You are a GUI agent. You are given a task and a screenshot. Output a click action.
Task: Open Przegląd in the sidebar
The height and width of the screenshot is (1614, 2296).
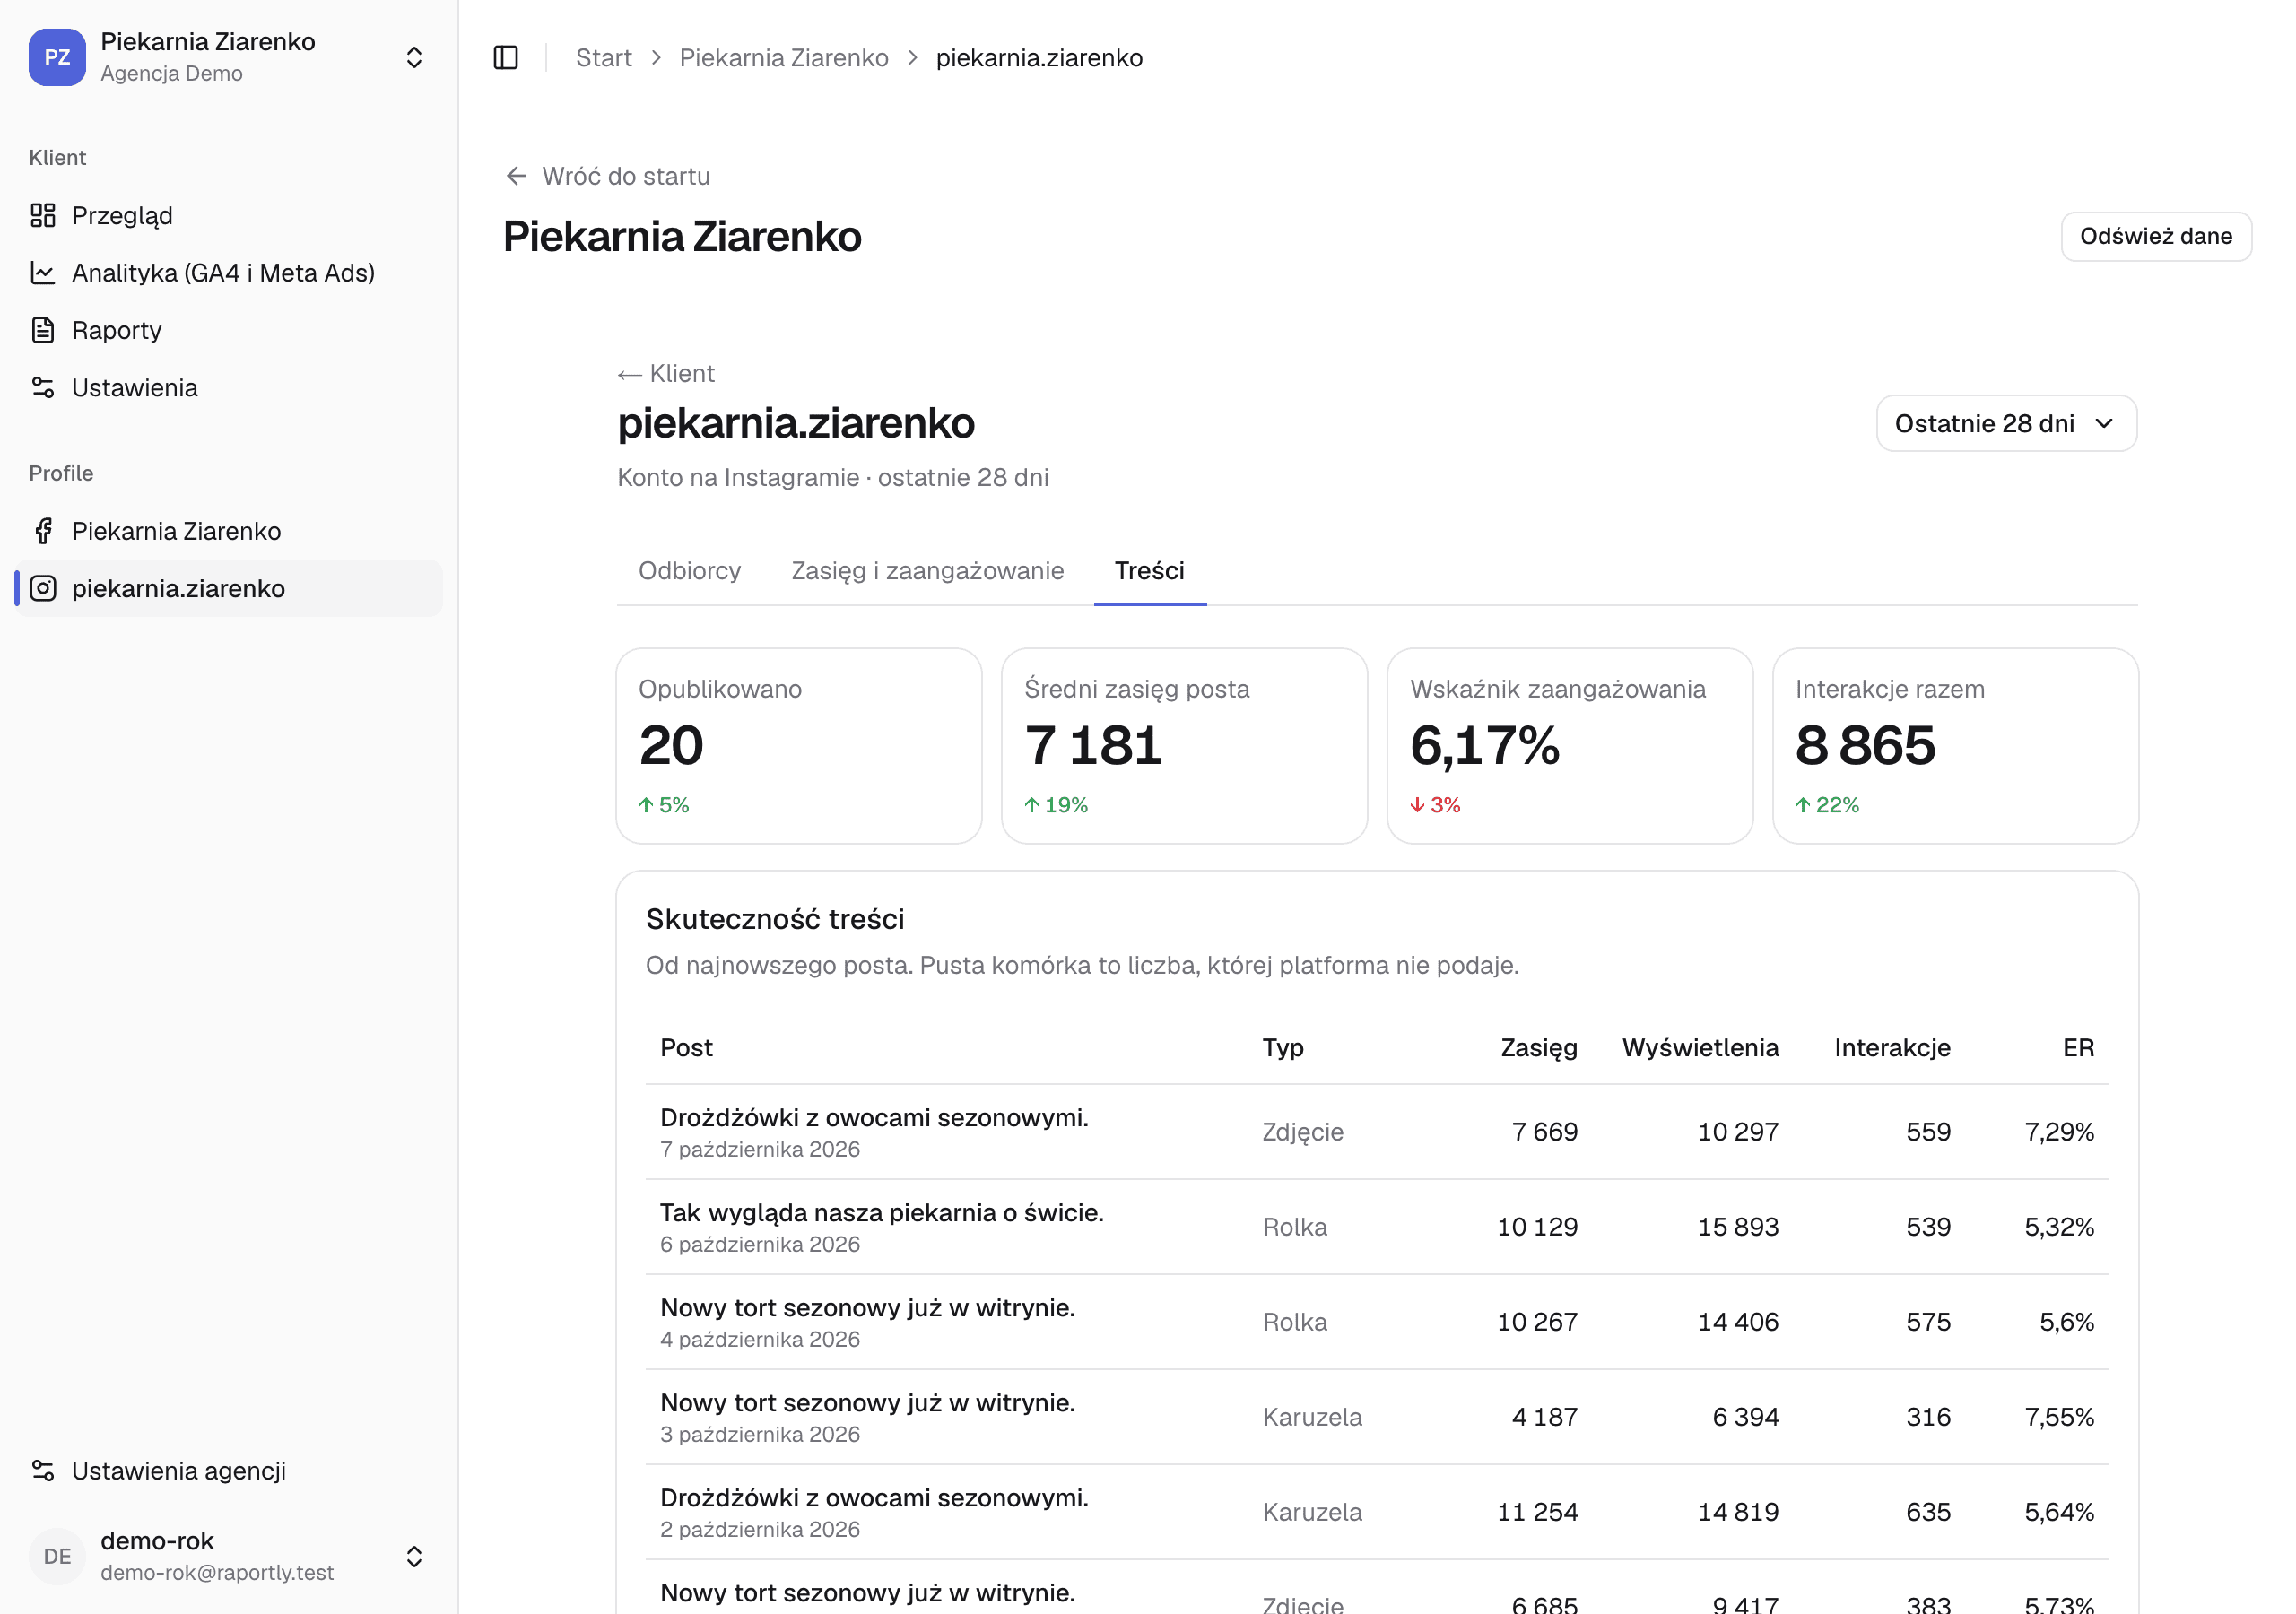point(229,216)
